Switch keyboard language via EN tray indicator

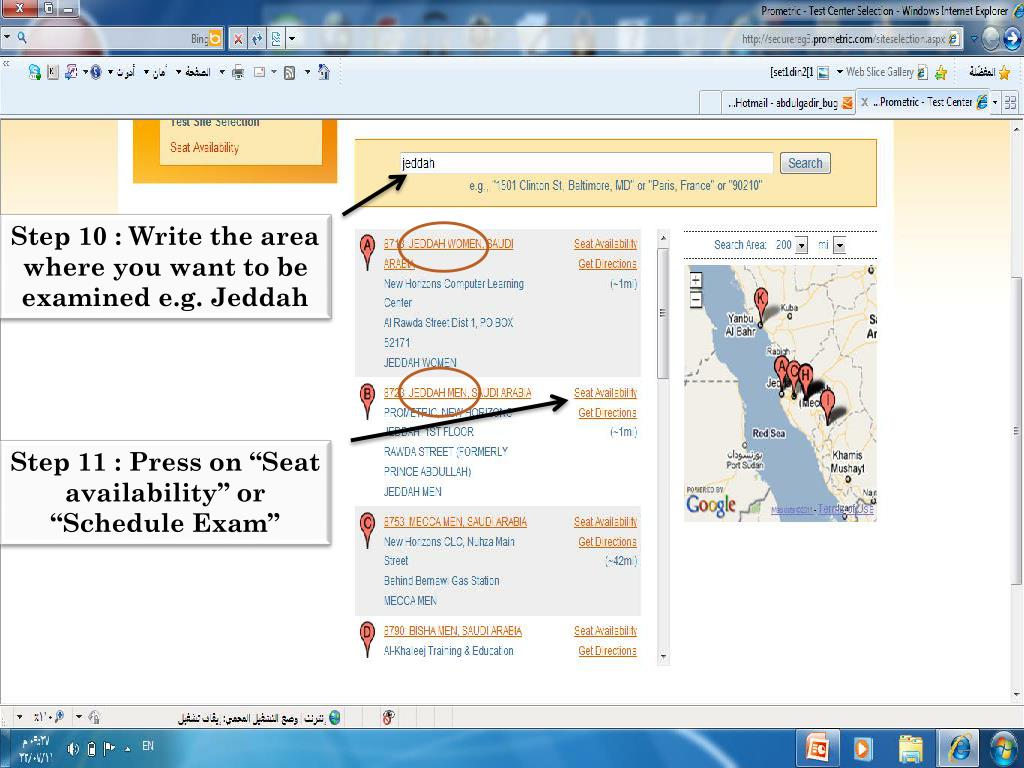coord(150,747)
